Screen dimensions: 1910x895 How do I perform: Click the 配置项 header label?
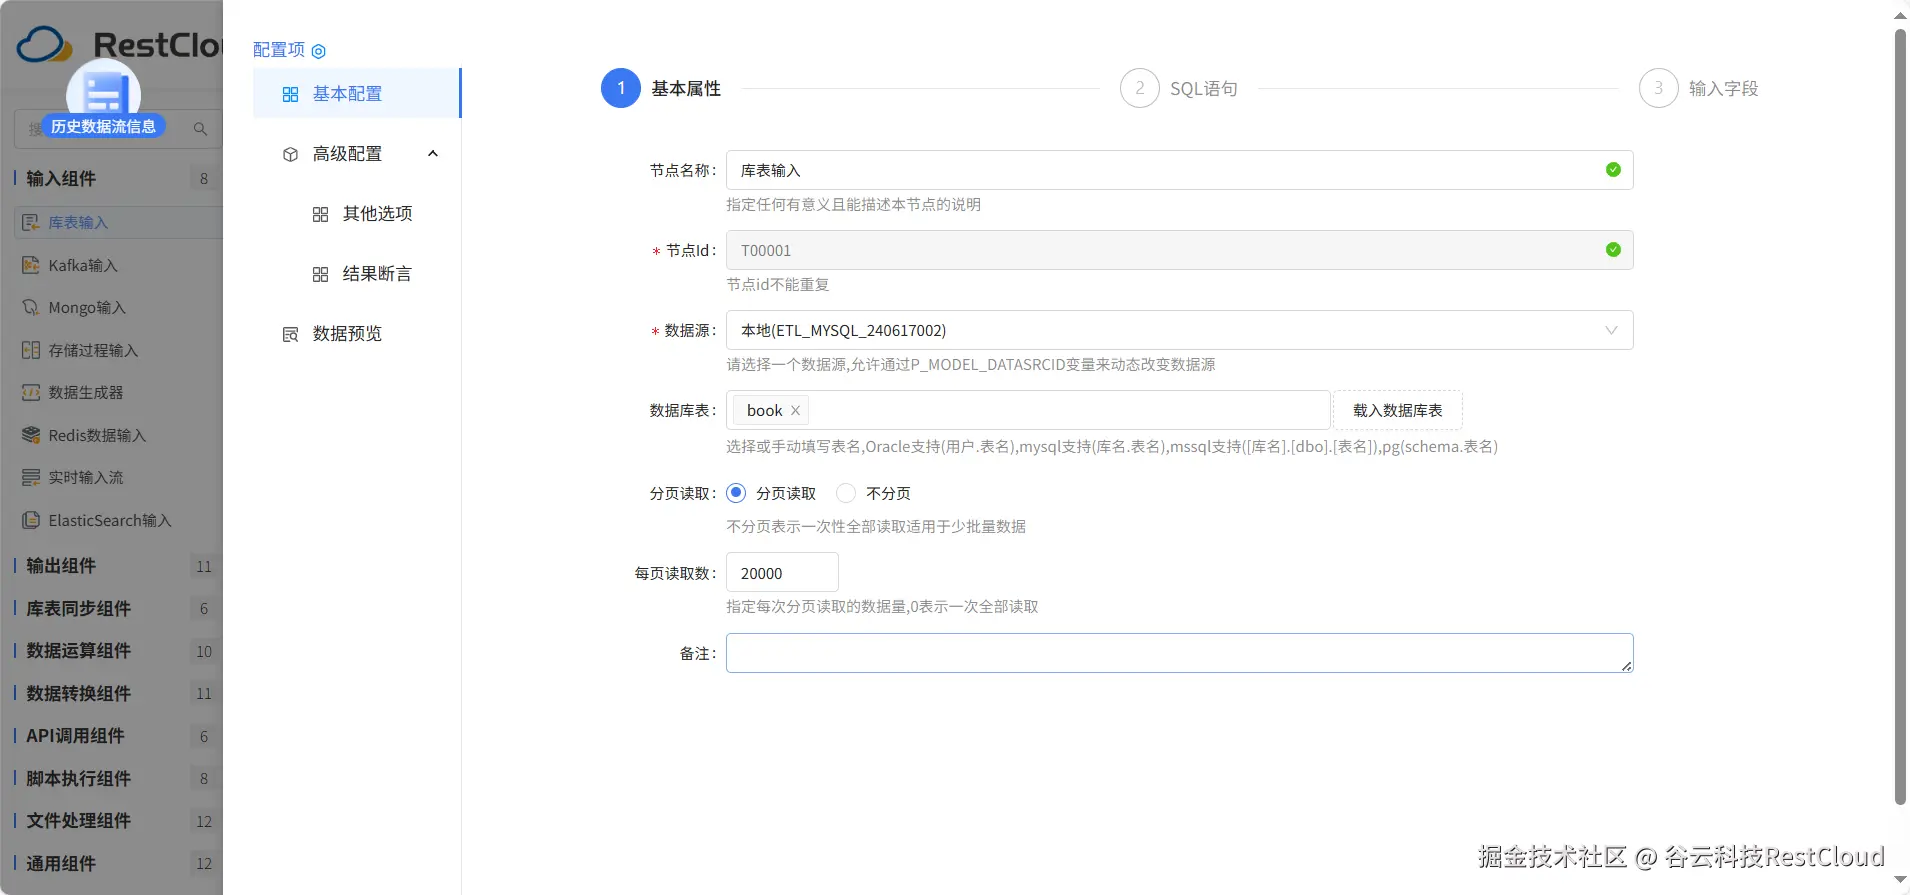[x=279, y=50]
